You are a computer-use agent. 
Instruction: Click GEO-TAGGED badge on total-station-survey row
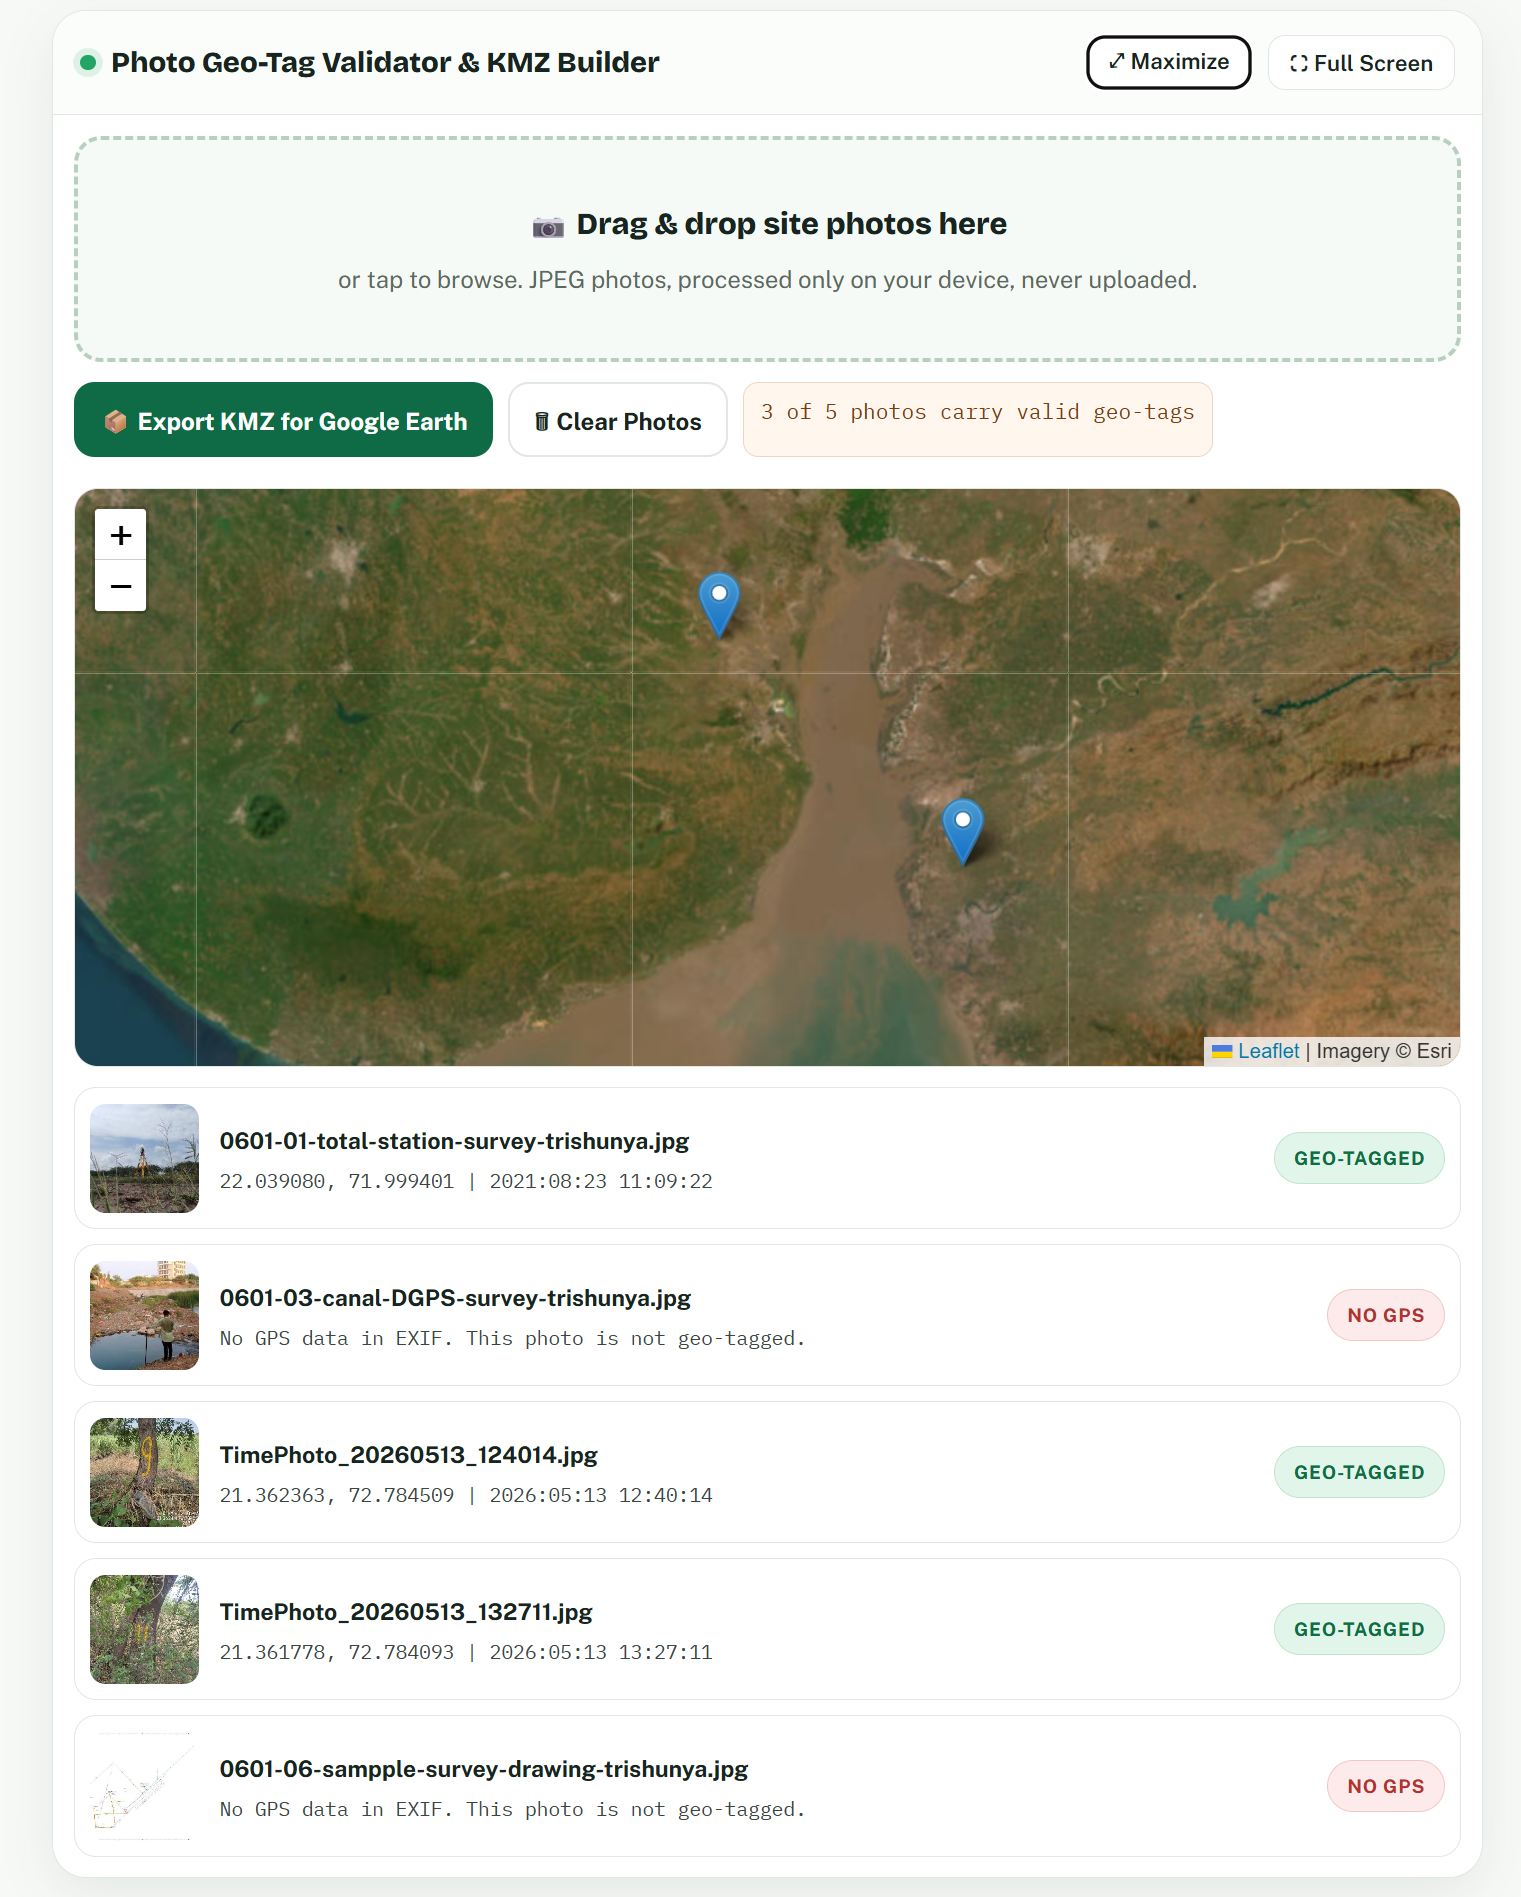point(1359,1158)
